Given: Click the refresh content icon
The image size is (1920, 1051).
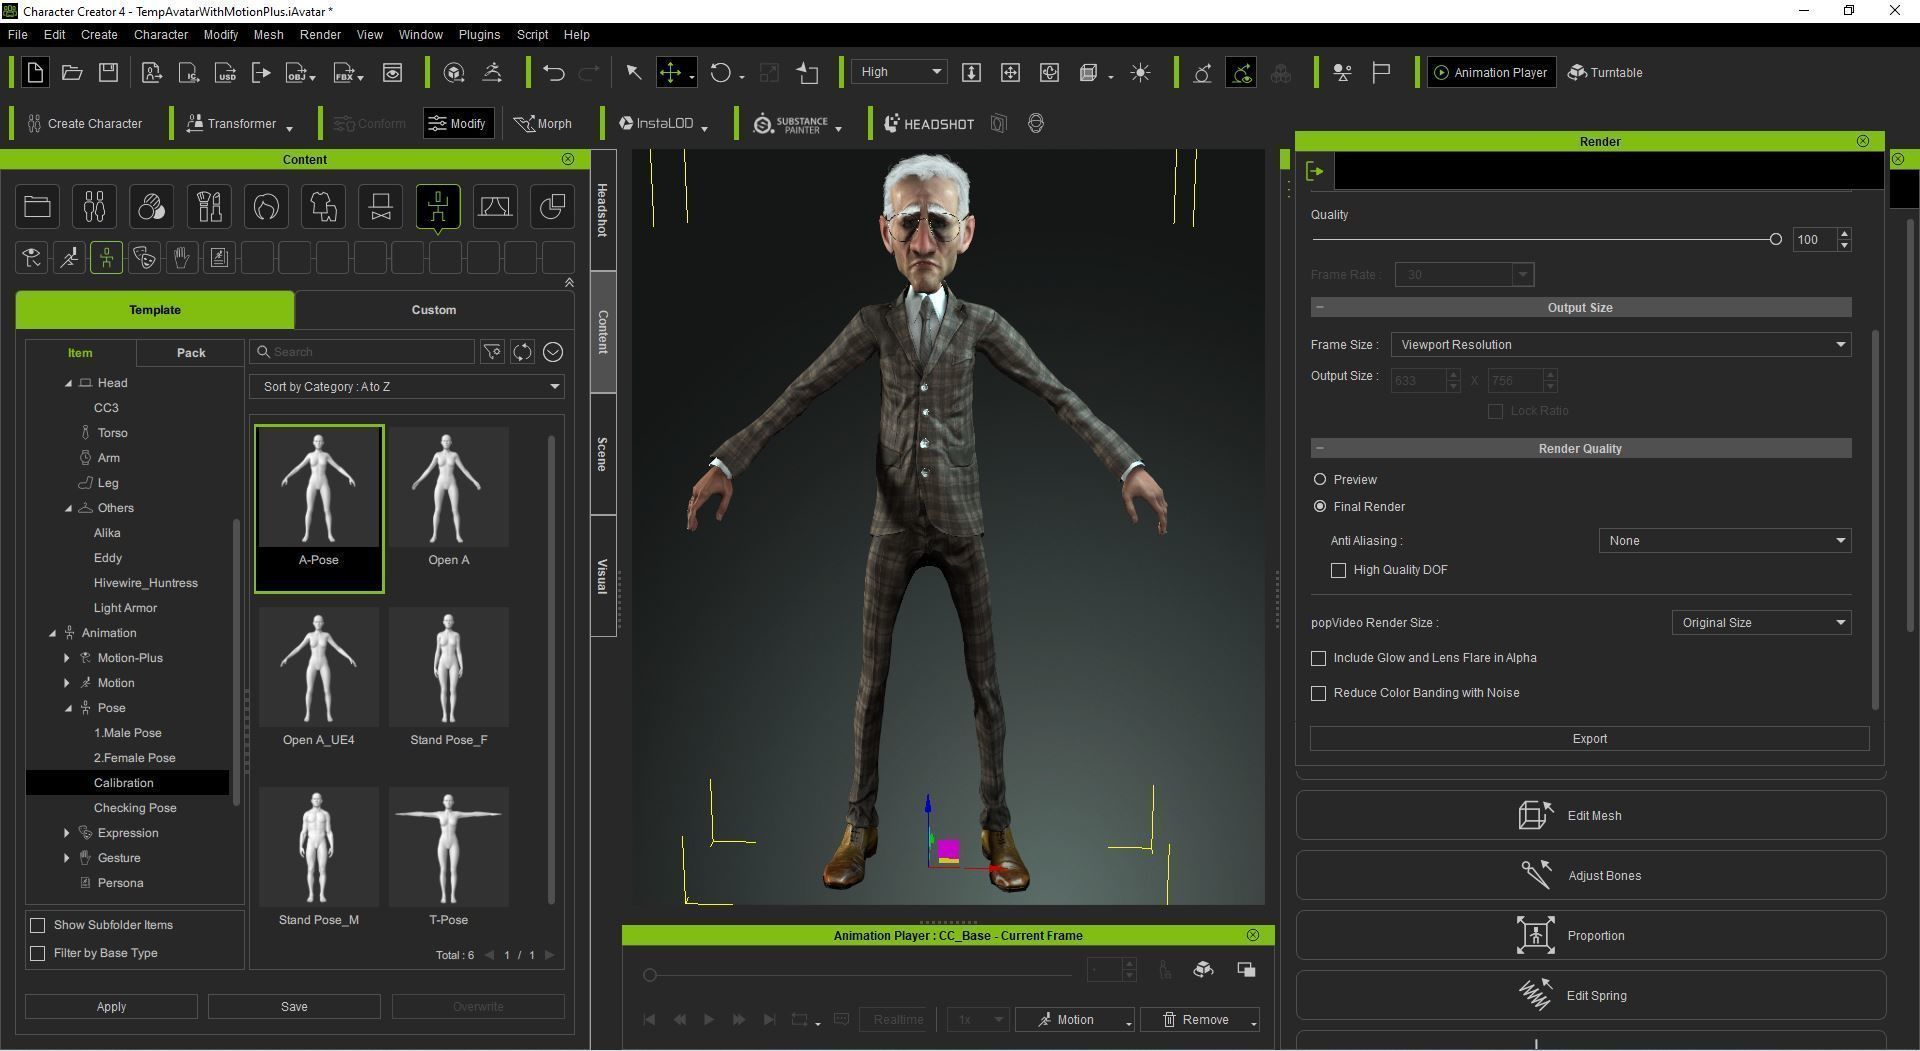Looking at the screenshot, I should pyautogui.click(x=522, y=352).
